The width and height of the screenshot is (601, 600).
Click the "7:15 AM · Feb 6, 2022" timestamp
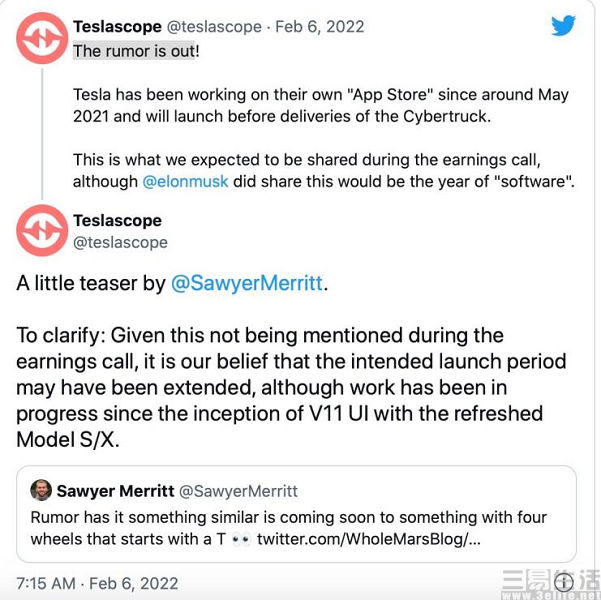98,583
